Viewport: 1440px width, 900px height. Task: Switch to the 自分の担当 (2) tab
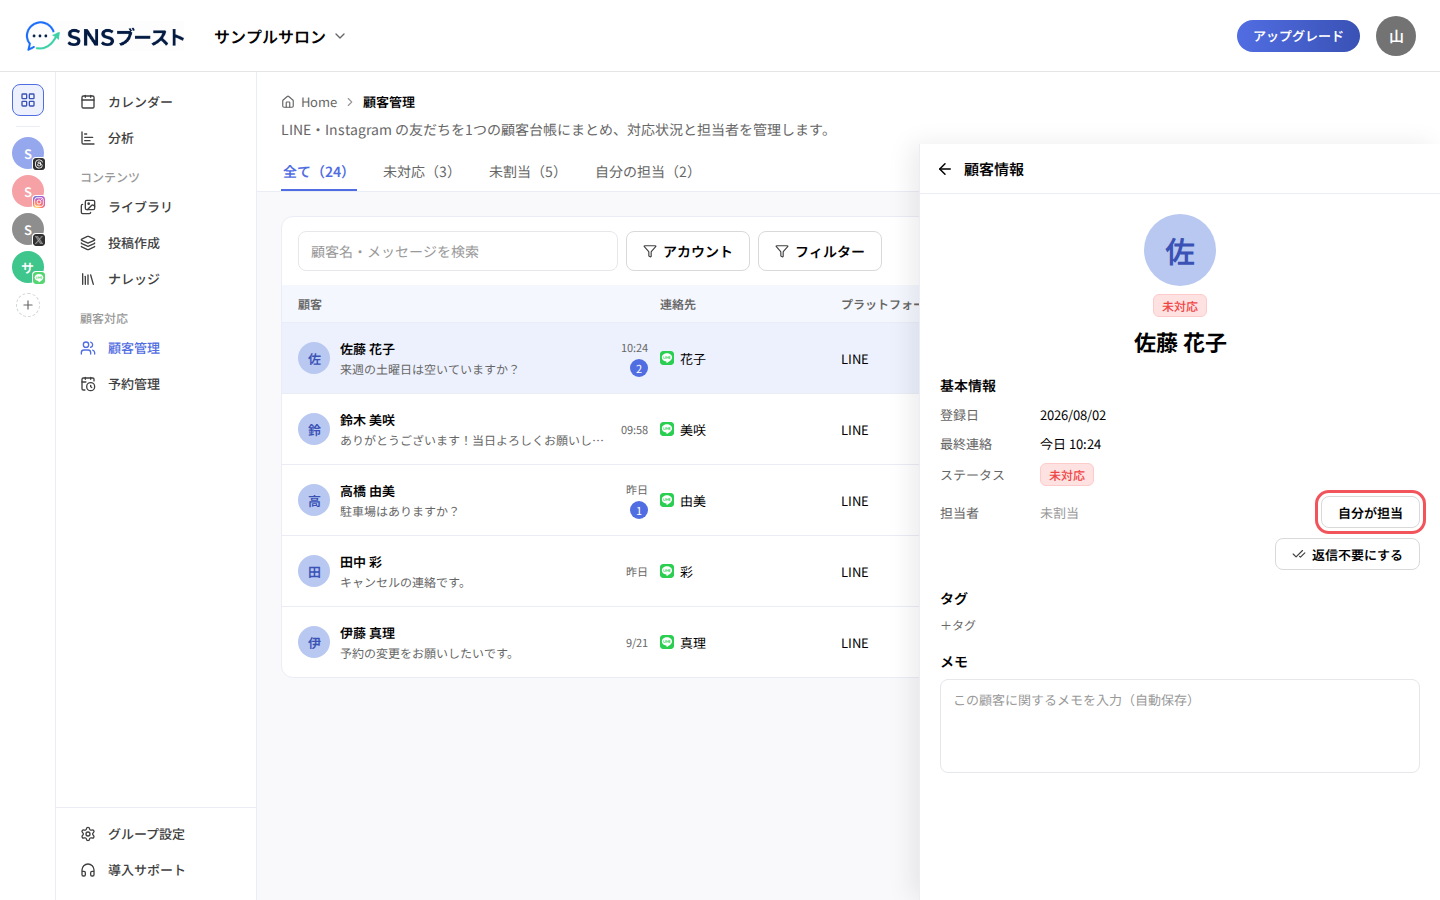click(x=644, y=172)
